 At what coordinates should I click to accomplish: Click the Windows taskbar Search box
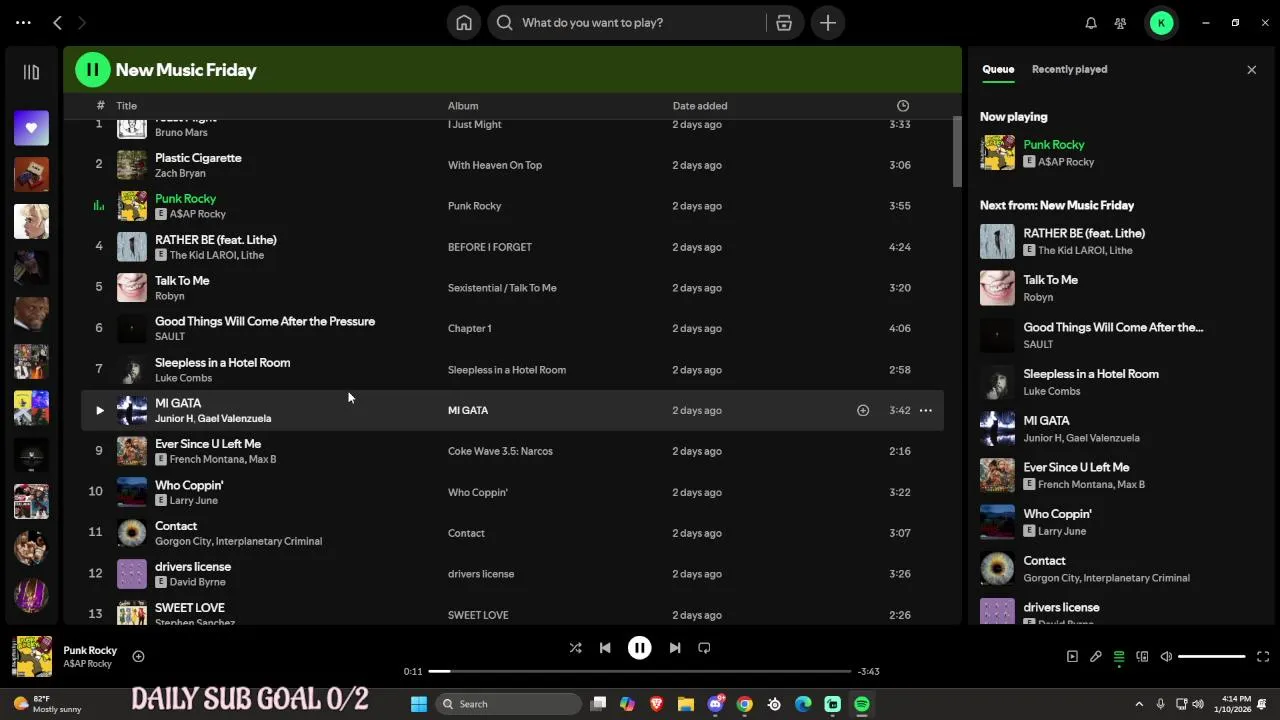[x=509, y=704]
